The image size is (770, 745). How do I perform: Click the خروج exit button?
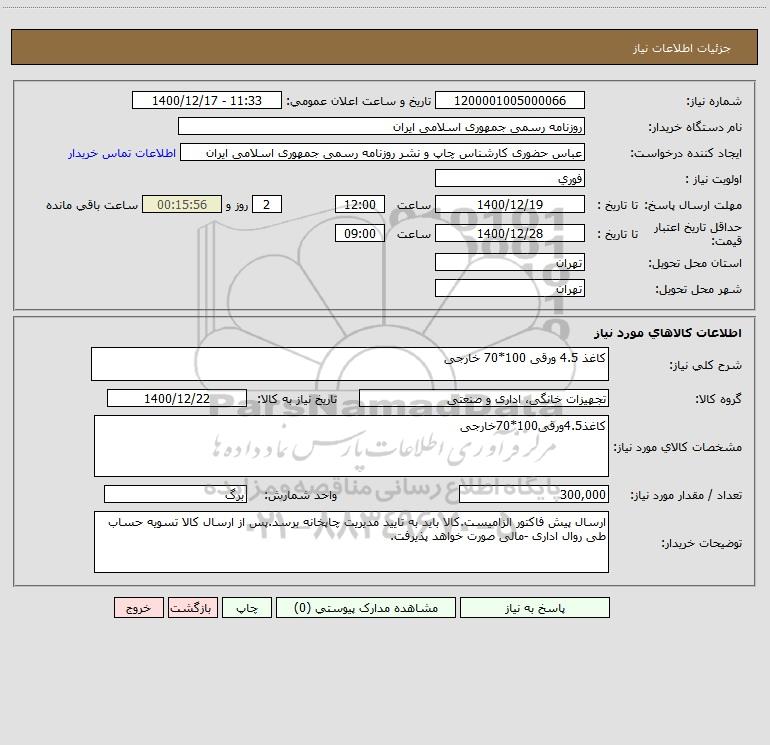pyautogui.click(x=138, y=607)
